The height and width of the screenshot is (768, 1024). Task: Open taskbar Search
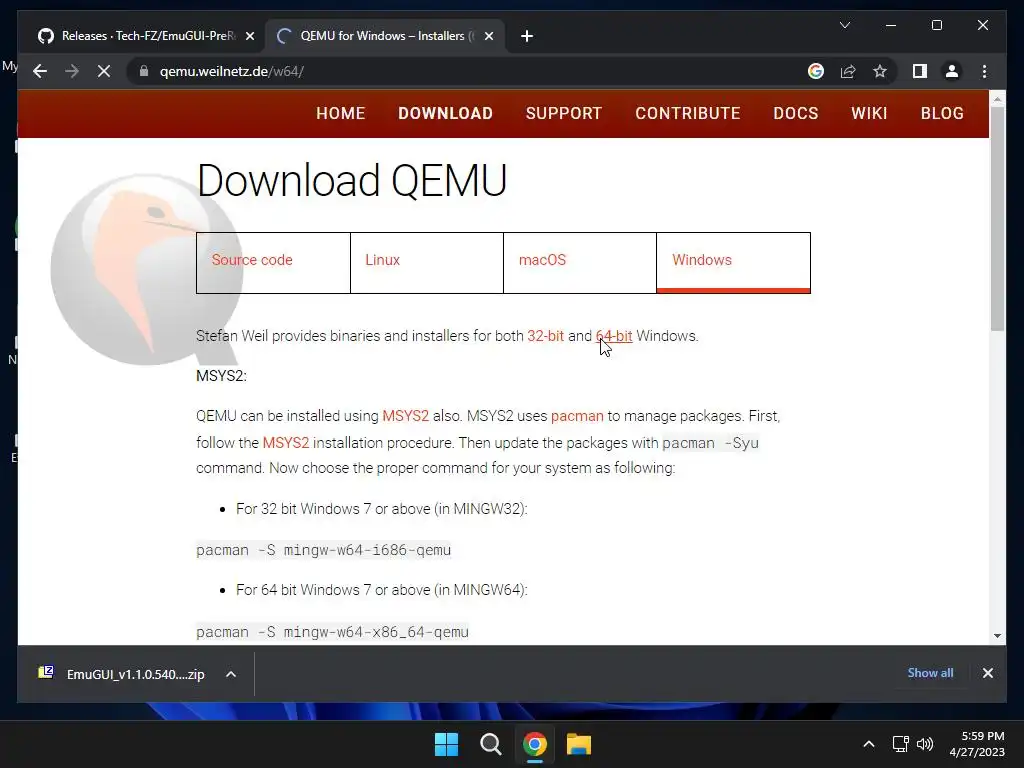click(490, 744)
